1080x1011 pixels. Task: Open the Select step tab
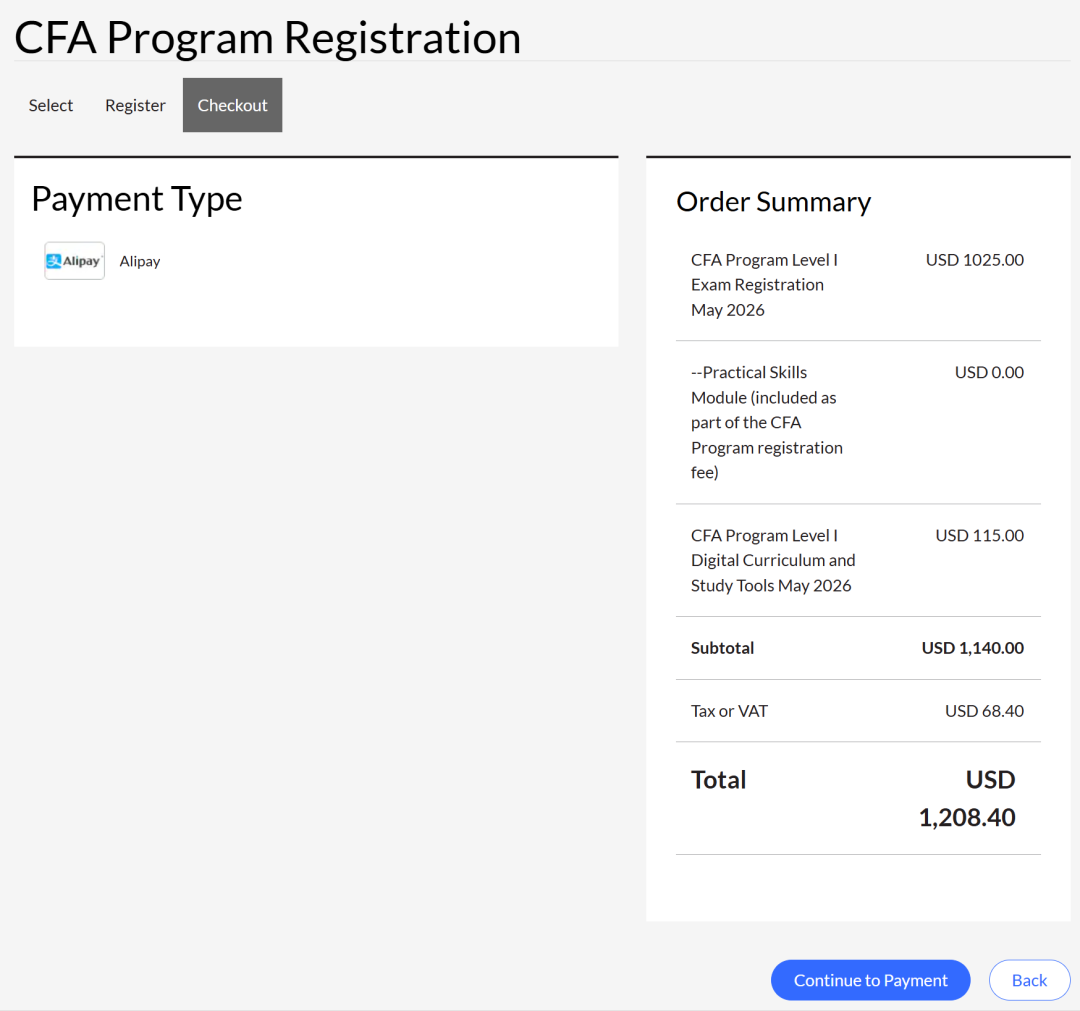tap(51, 105)
